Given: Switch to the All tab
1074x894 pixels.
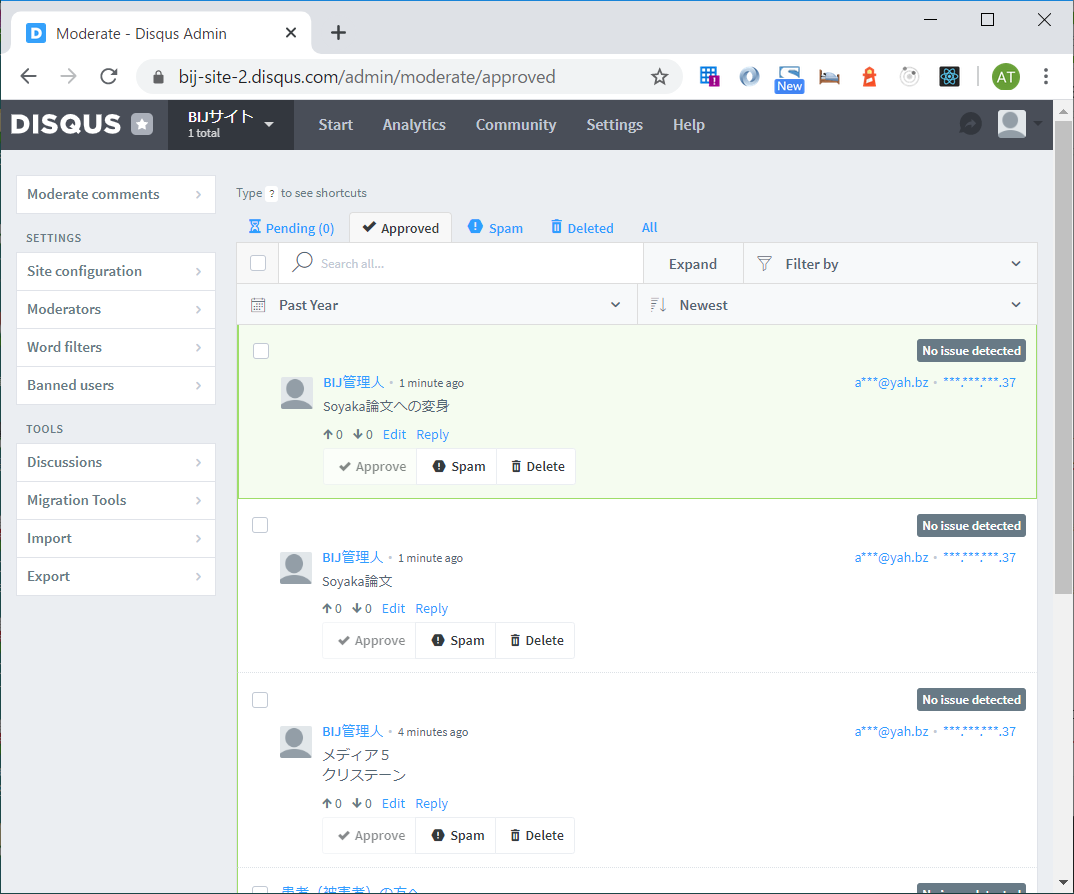Looking at the screenshot, I should click(649, 227).
